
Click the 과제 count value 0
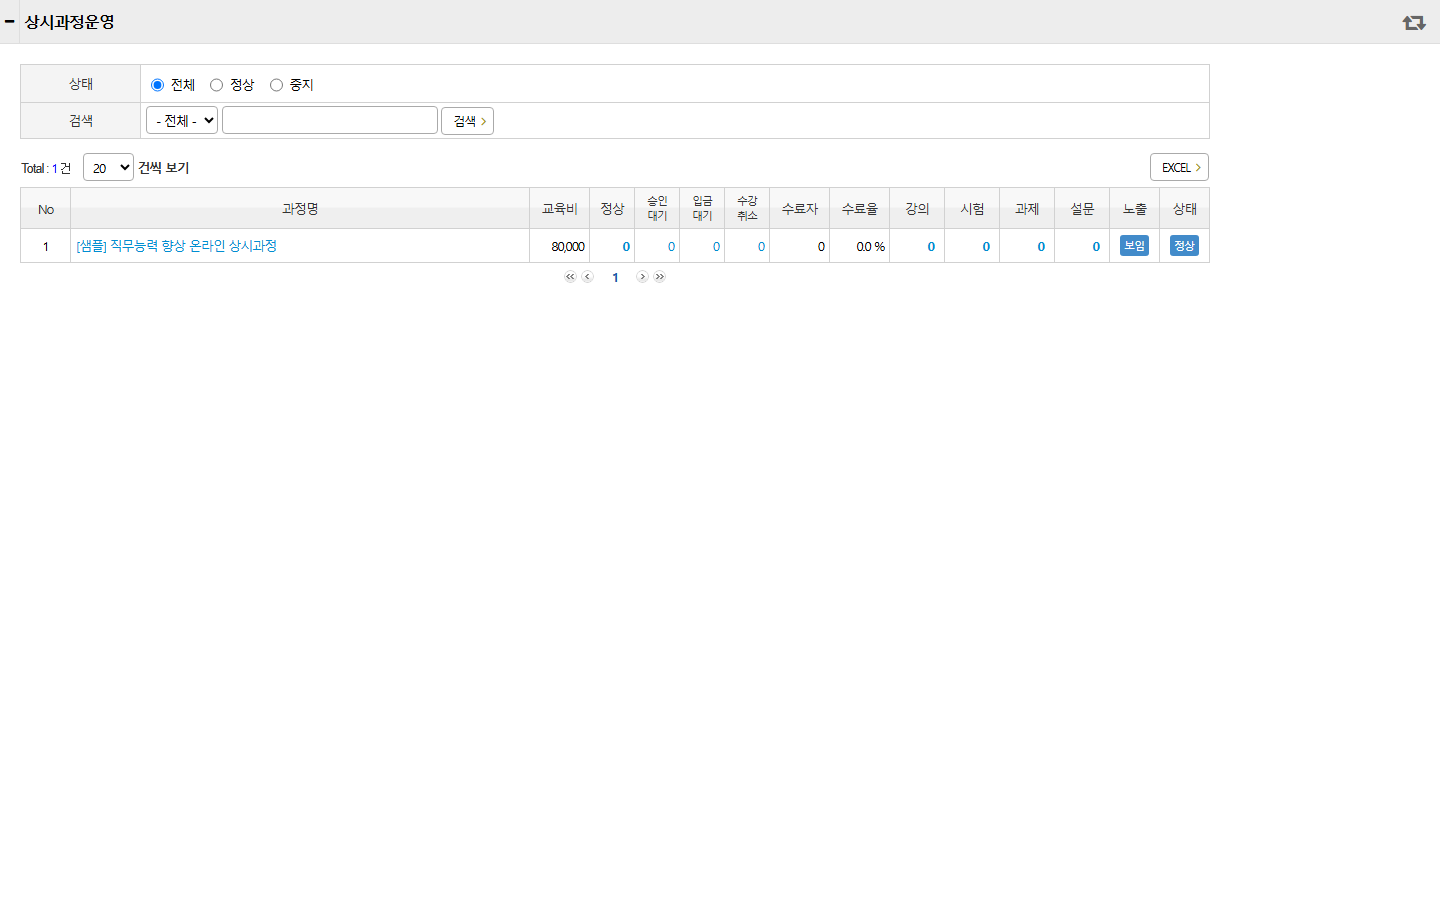point(1041,247)
